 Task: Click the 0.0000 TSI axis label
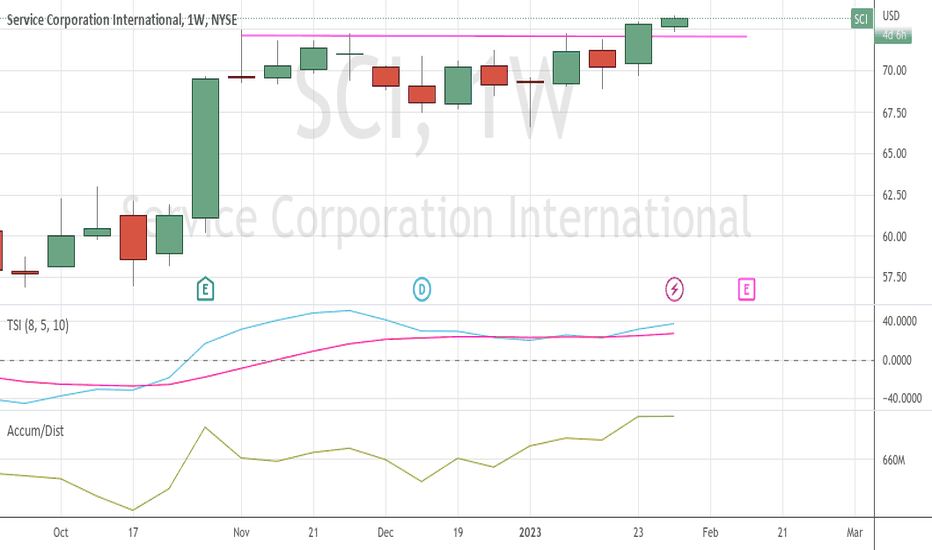[896, 360]
